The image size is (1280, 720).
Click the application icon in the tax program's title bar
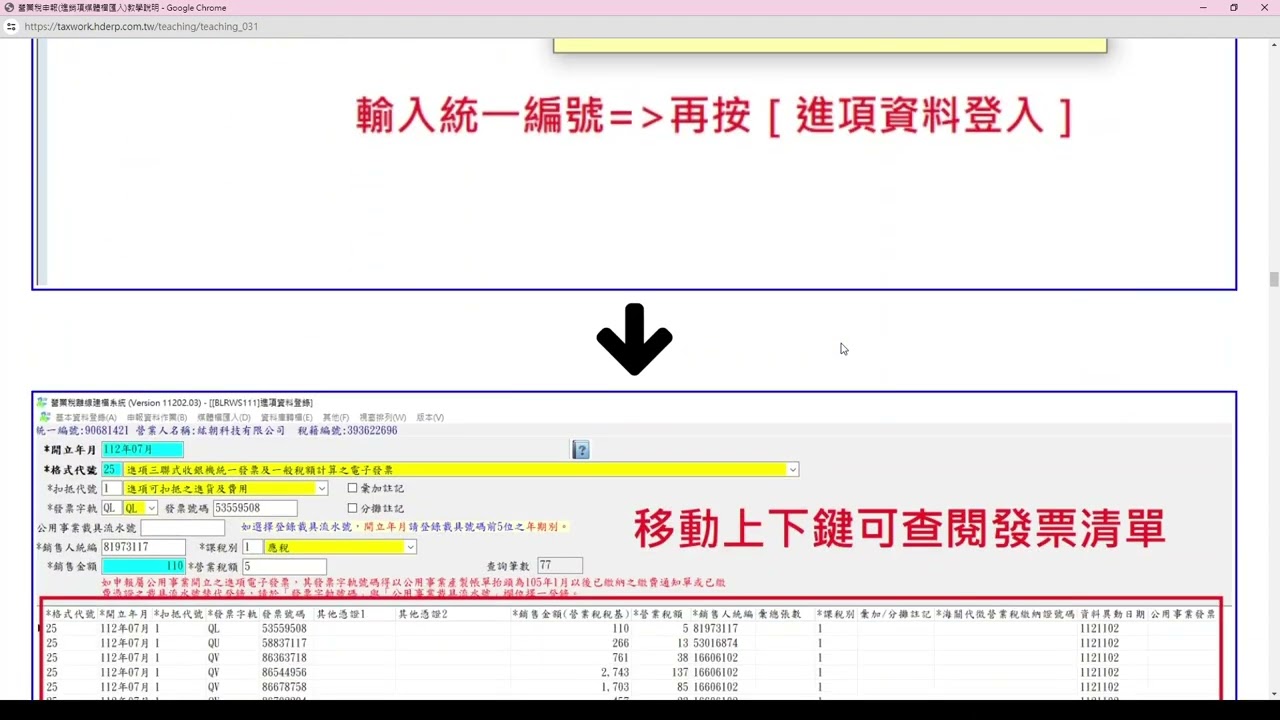(42, 403)
